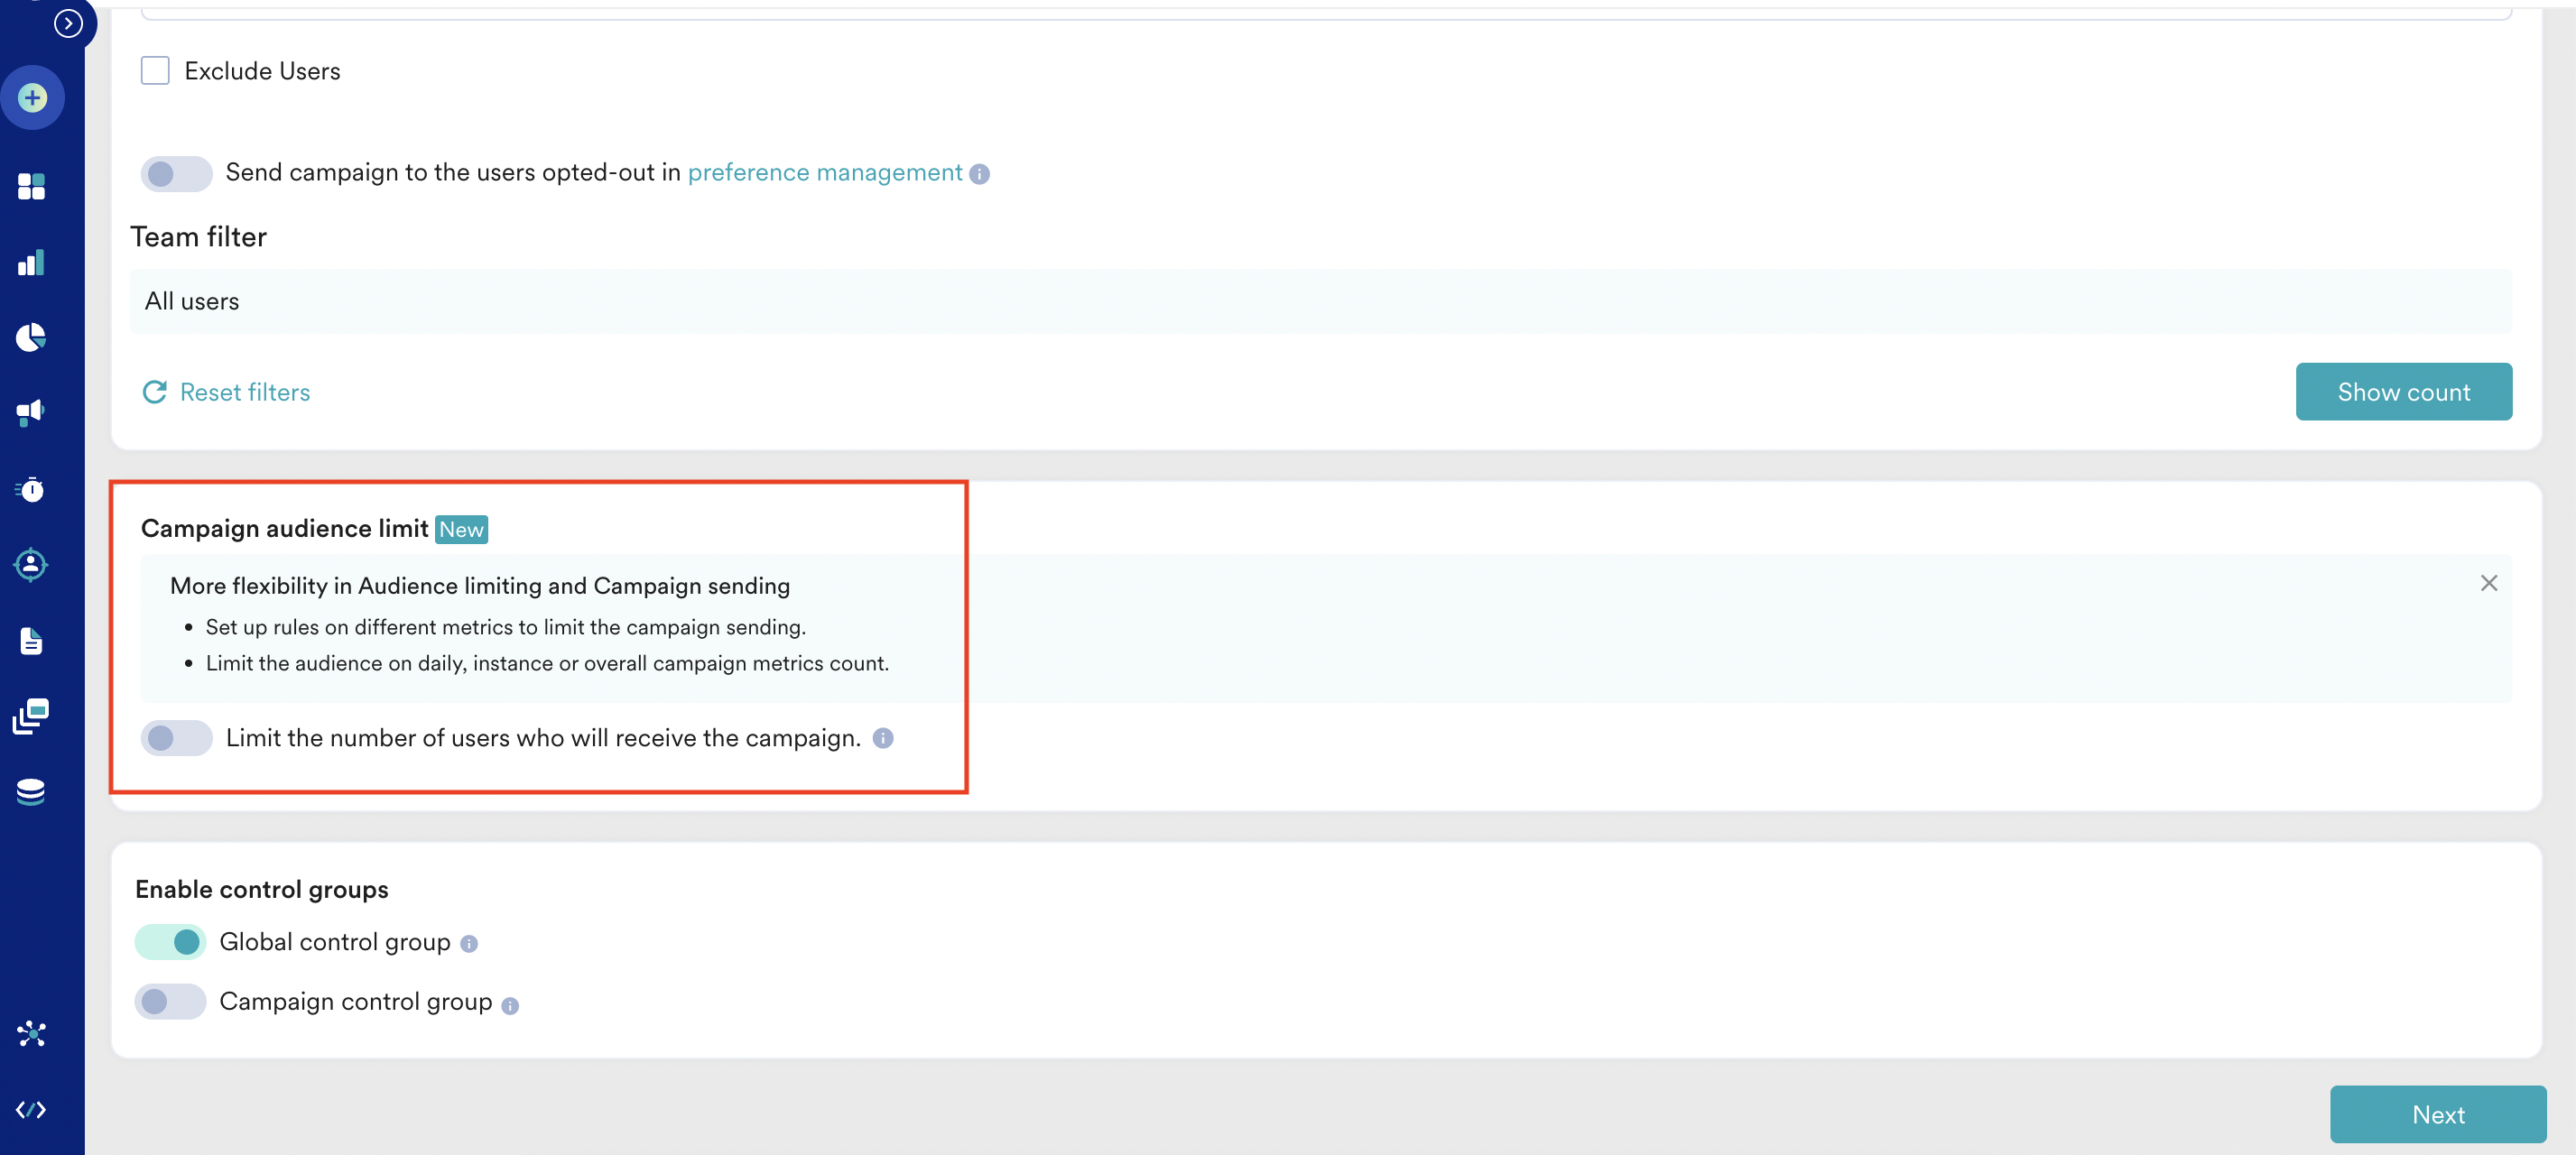Open the megaphone campaigns icon
This screenshot has height=1155, width=2576.
pos(31,412)
